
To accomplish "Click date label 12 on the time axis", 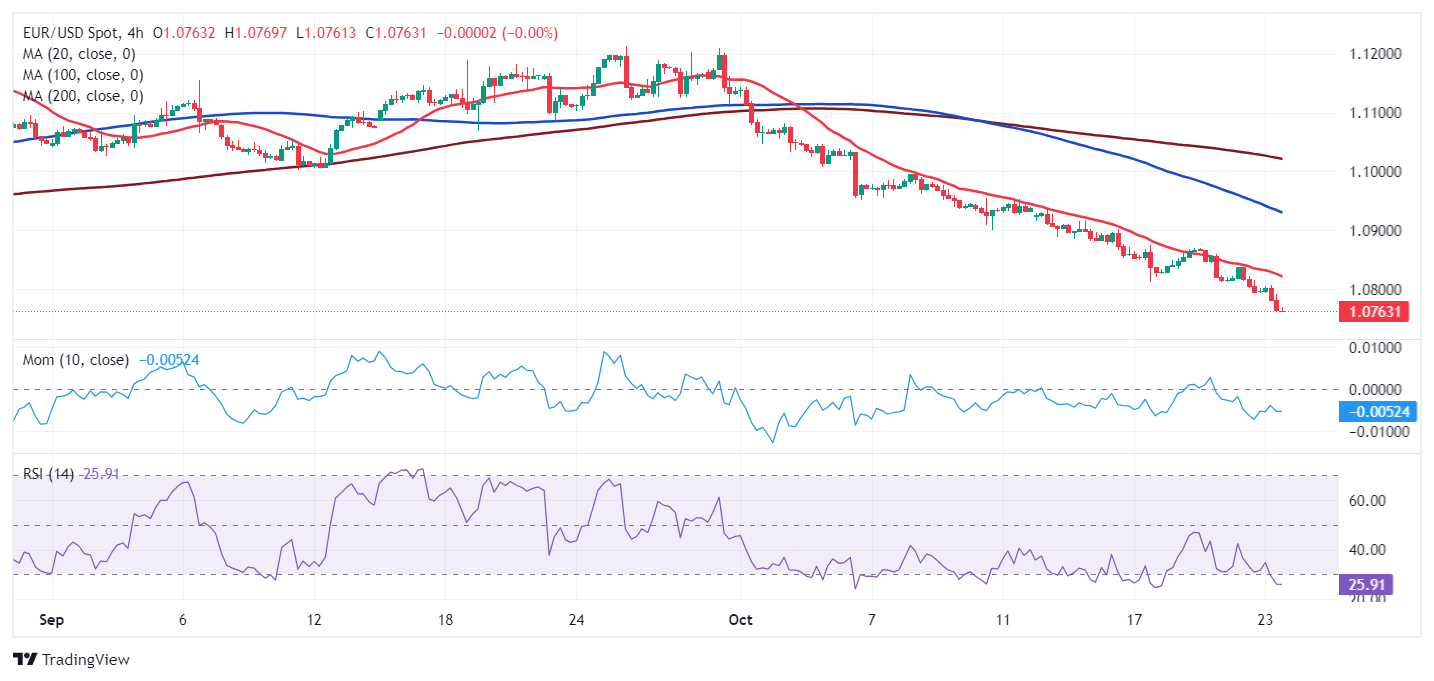I will [314, 620].
